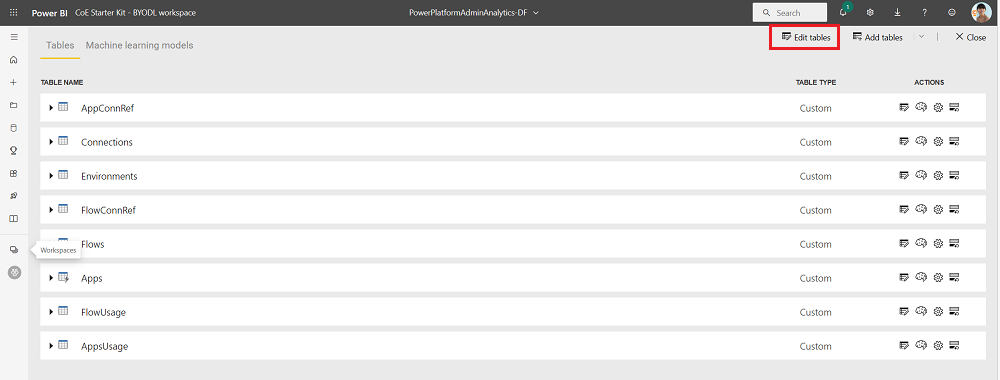Click the Download arrow icon in header
Screen dimensions: 1000x380
[x=897, y=12]
